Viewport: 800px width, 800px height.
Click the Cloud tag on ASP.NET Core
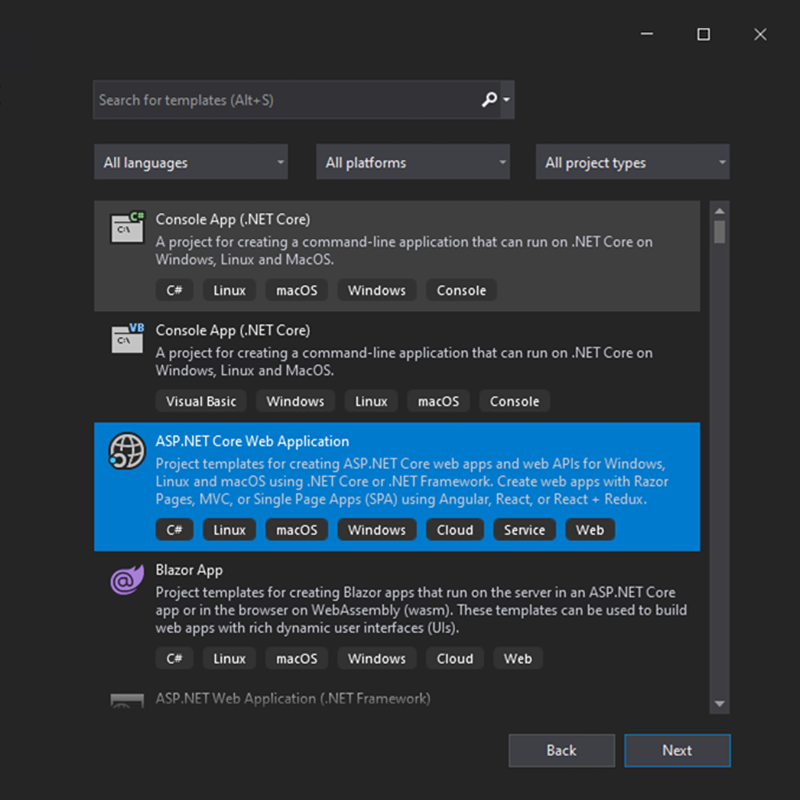pos(455,530)
